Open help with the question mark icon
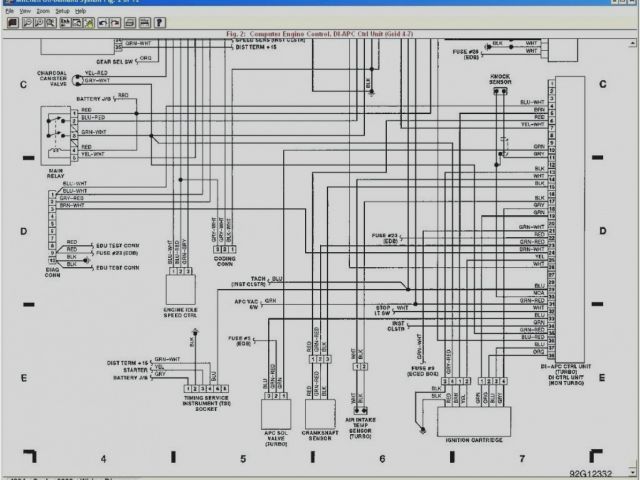This screenshot has width=640, height=480. coord(160,22)
